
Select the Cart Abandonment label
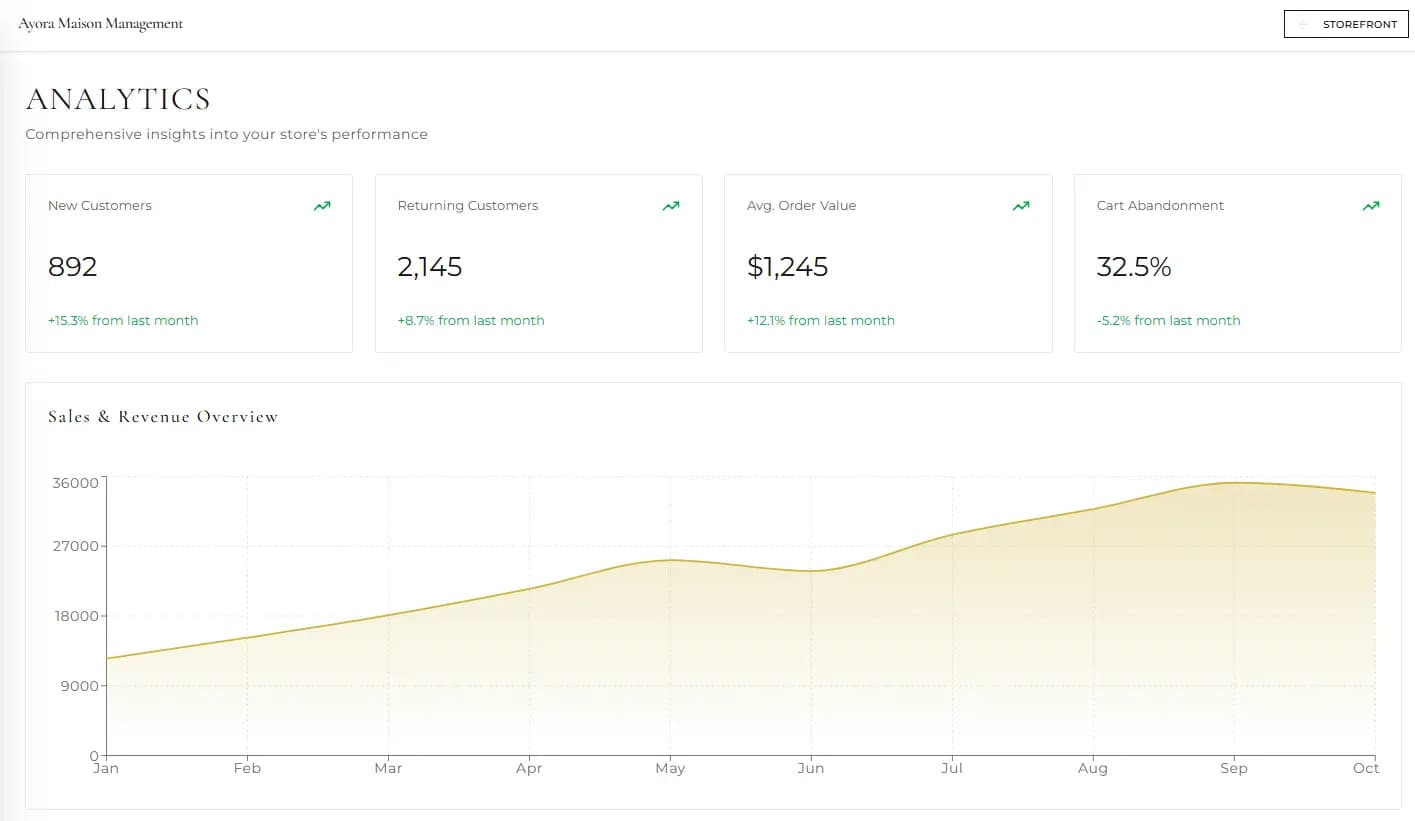click(1160, 205)
